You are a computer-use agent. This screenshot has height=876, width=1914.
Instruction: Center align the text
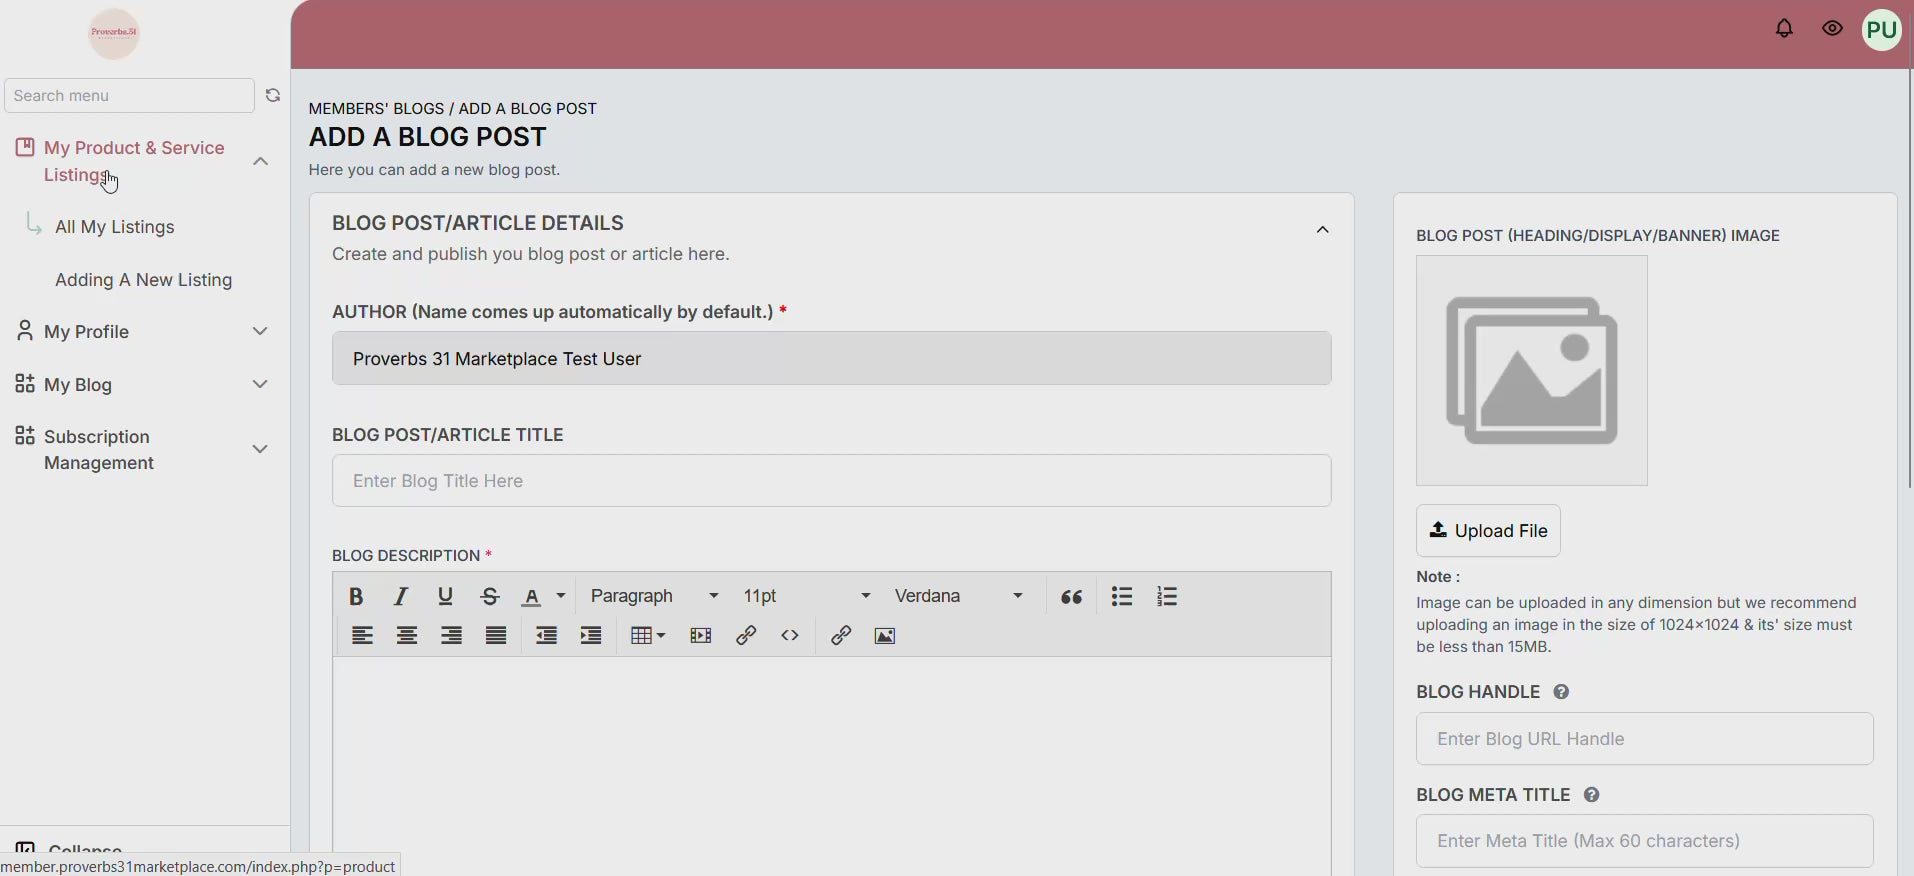(407, 636)
